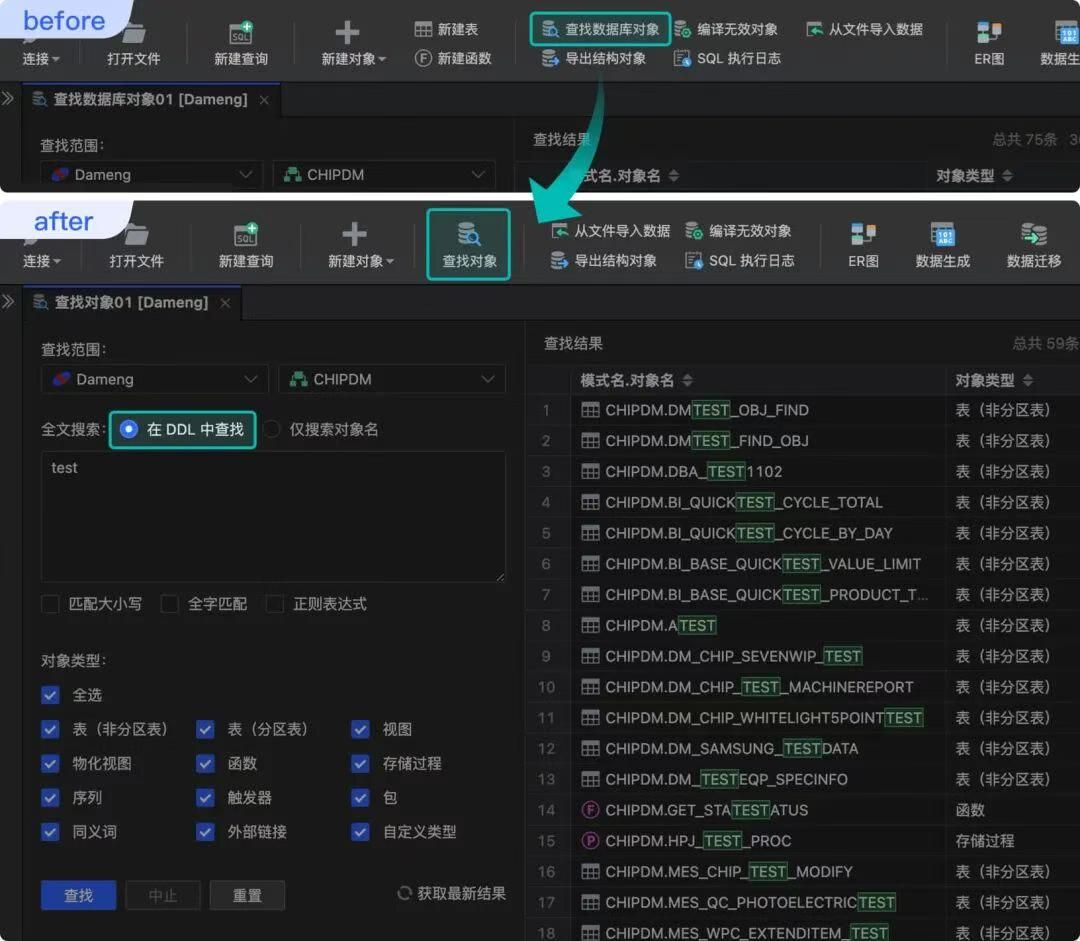Expand sidebar using after panel chevrons
This screenshot has height=941, width=1080.
(8, 302)
